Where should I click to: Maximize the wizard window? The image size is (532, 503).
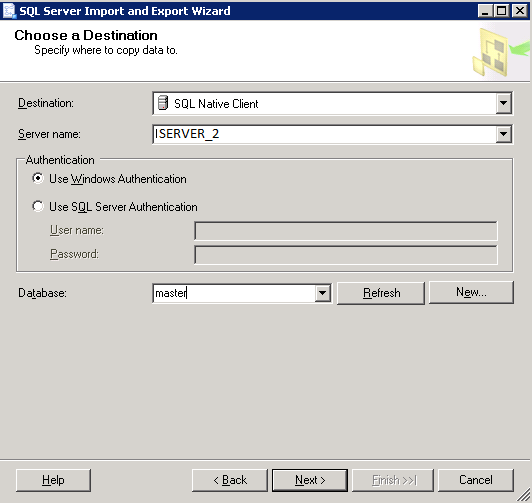coord(501,11)
